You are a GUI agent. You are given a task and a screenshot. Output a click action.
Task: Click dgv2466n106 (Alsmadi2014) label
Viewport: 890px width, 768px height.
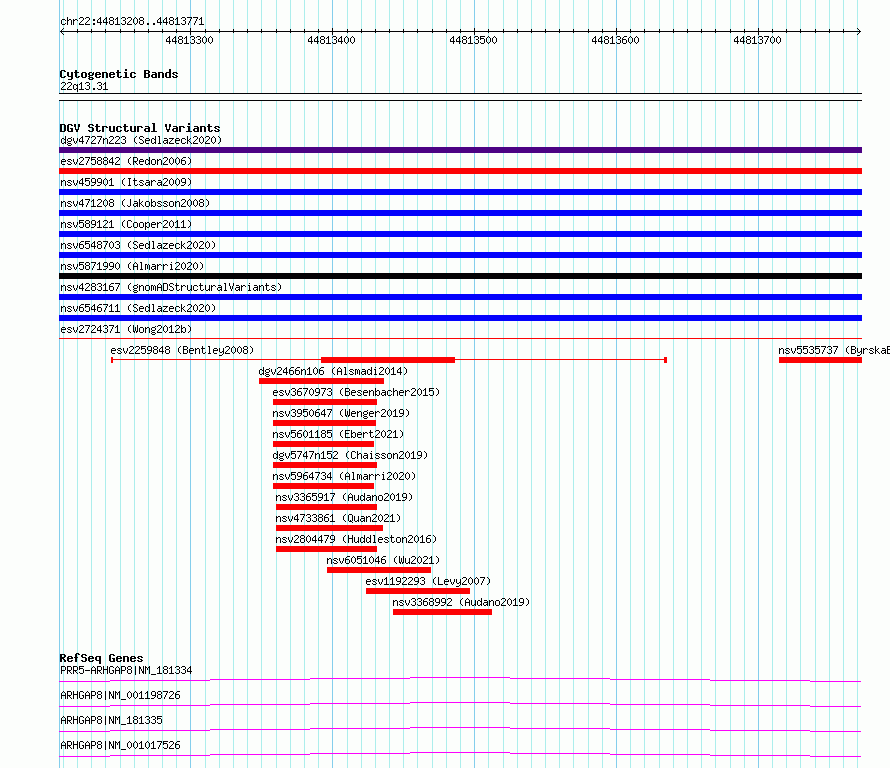[333, 371]
